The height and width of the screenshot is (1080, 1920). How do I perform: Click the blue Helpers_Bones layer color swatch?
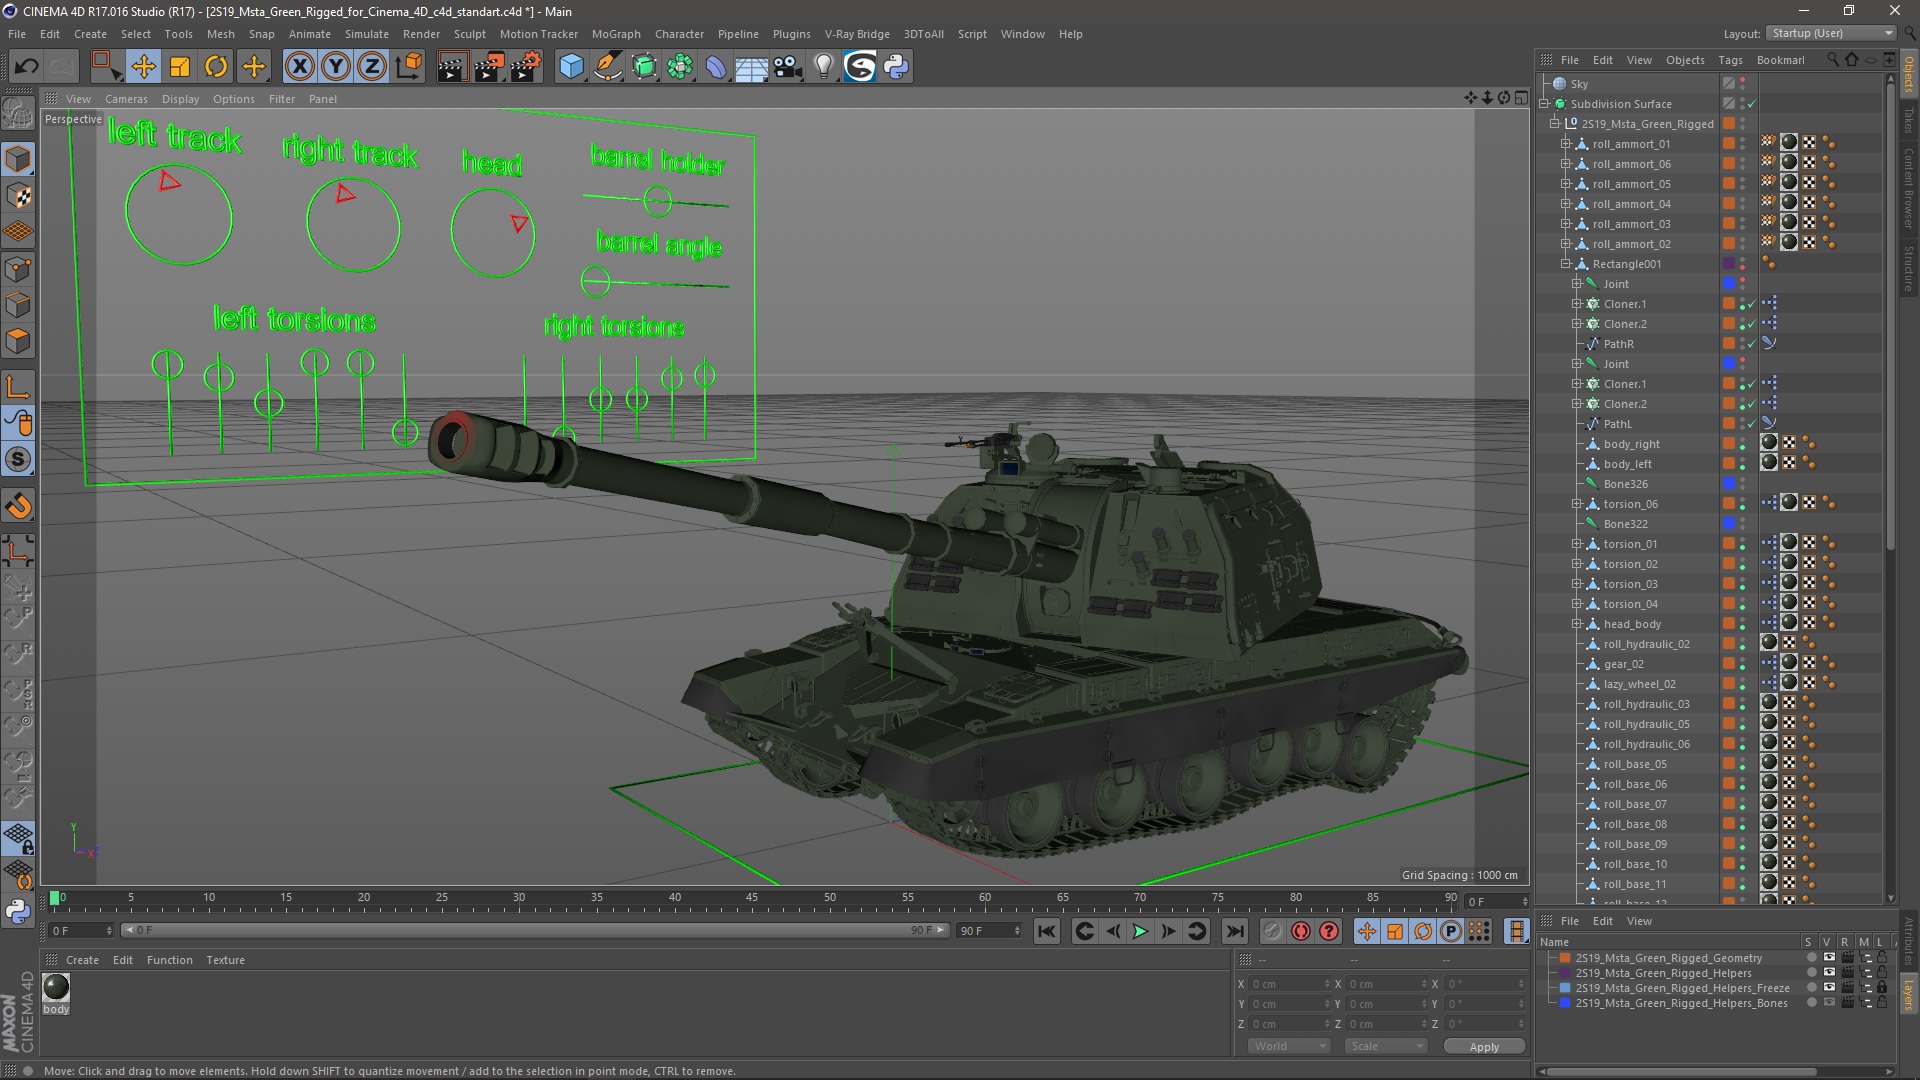(1565, 1003)
